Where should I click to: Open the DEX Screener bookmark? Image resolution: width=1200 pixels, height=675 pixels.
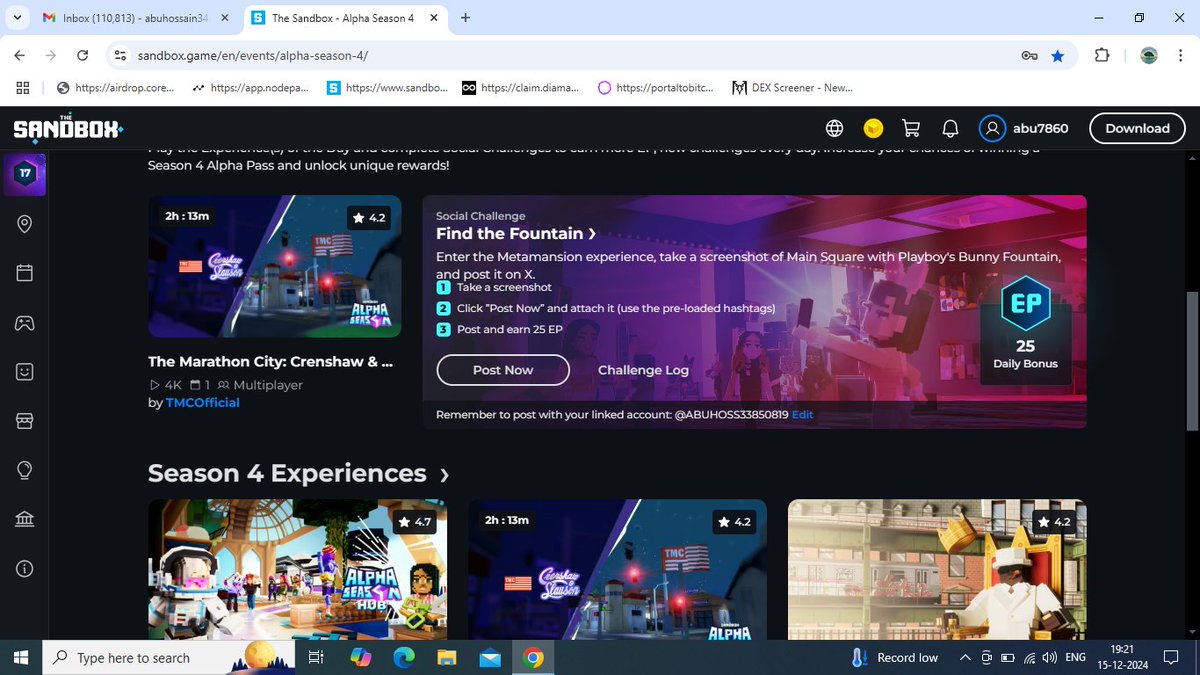[792, 88]
